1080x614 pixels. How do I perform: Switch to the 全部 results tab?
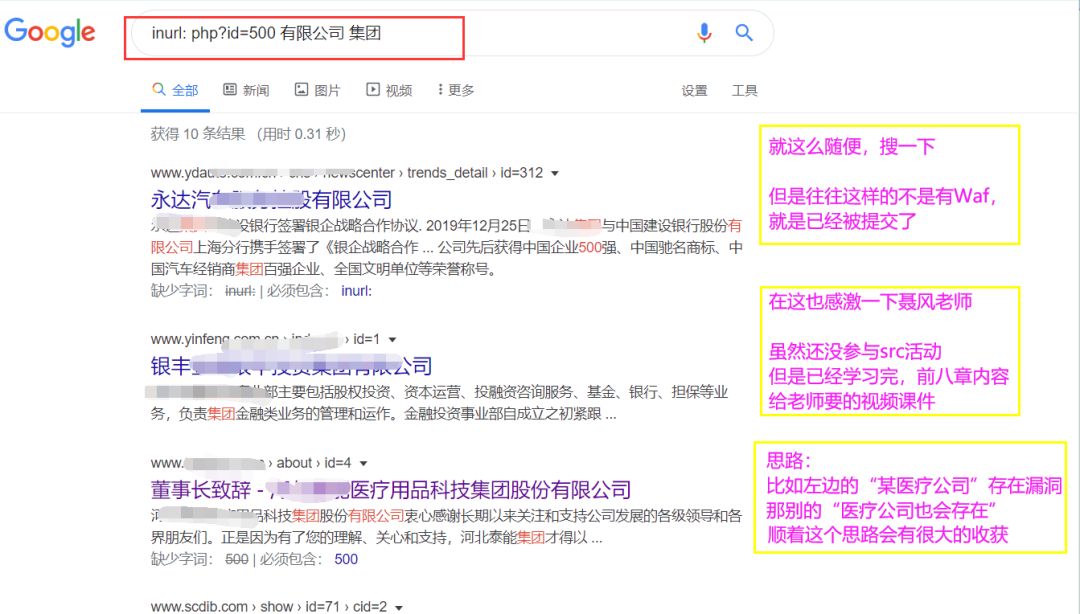click(176, 89)
